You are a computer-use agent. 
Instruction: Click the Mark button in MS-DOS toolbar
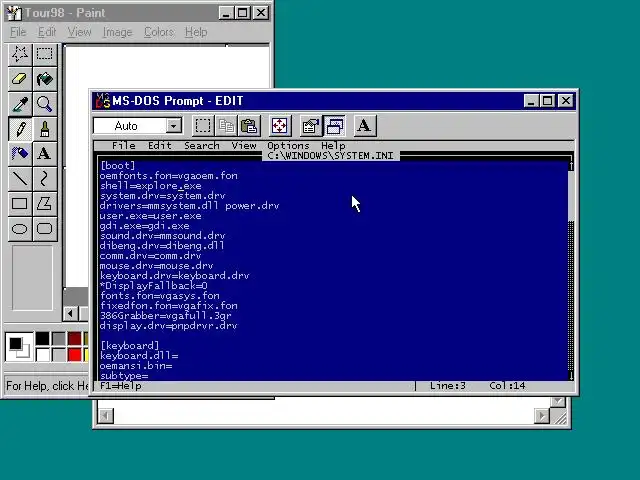click(202, 126)
